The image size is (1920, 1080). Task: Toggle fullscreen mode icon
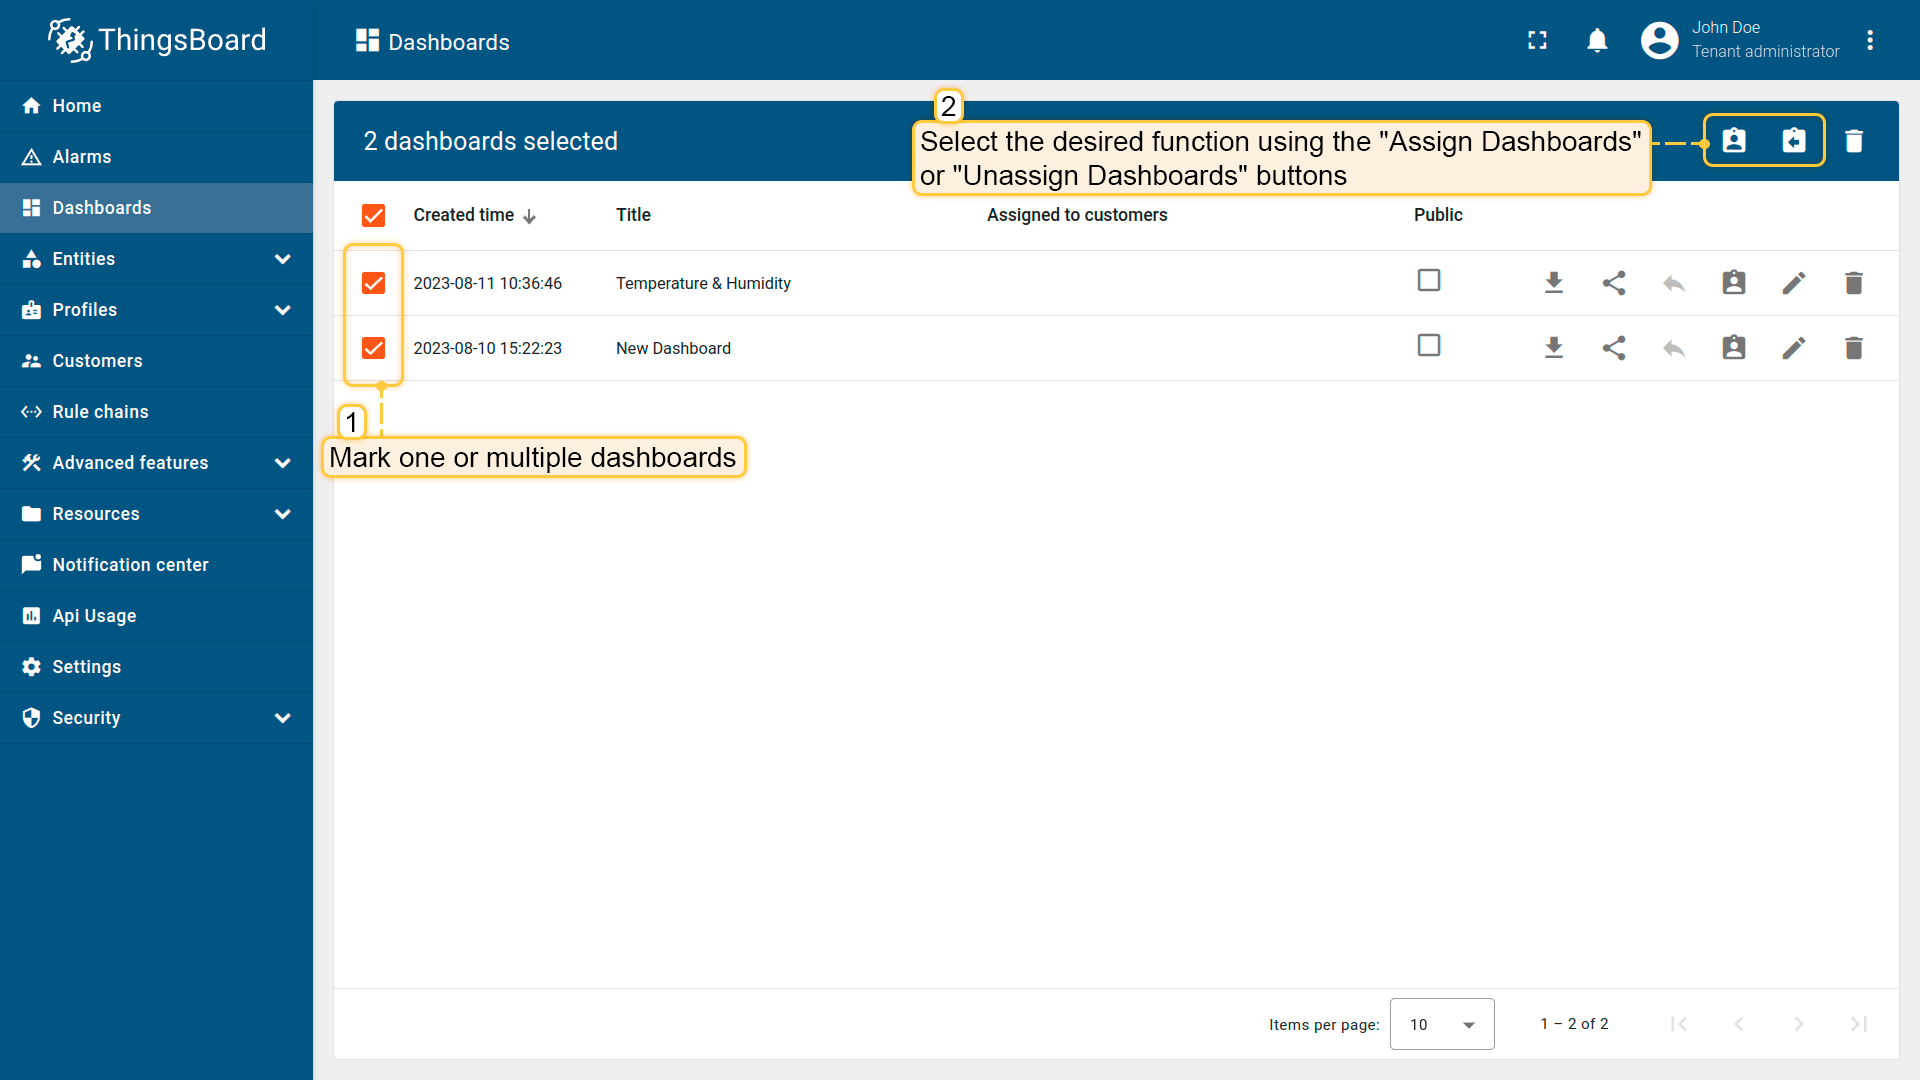pyautogui.click(x=1537, y=41)
